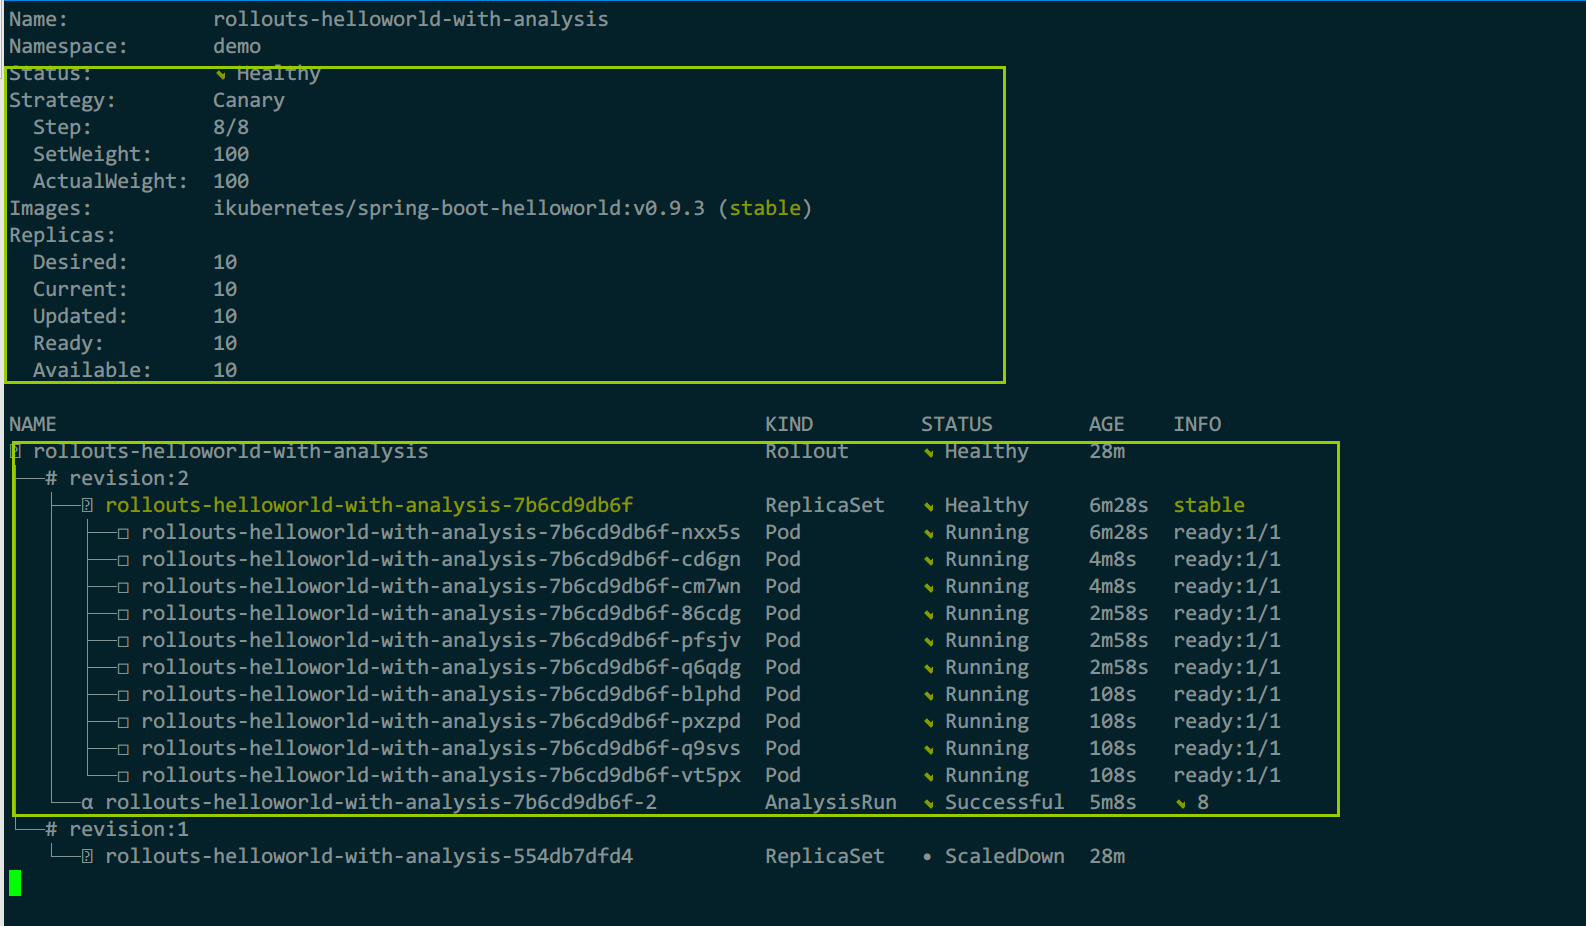1586x926 pixels.
Task: Click the check icon before 'Successful'
Action: pos(929,803)
